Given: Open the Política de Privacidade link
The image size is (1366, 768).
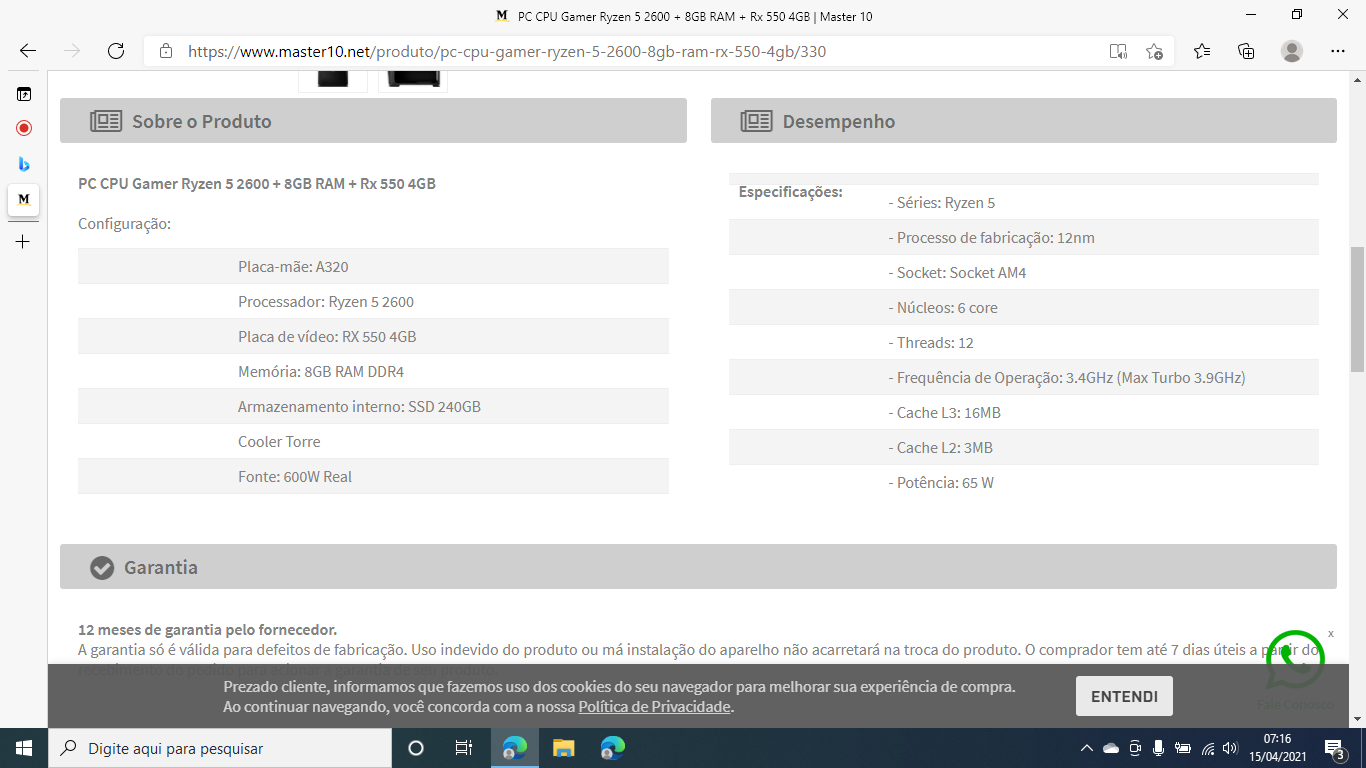Looking at the screenshot, I should pyautogui.click(x=654, y=706).
